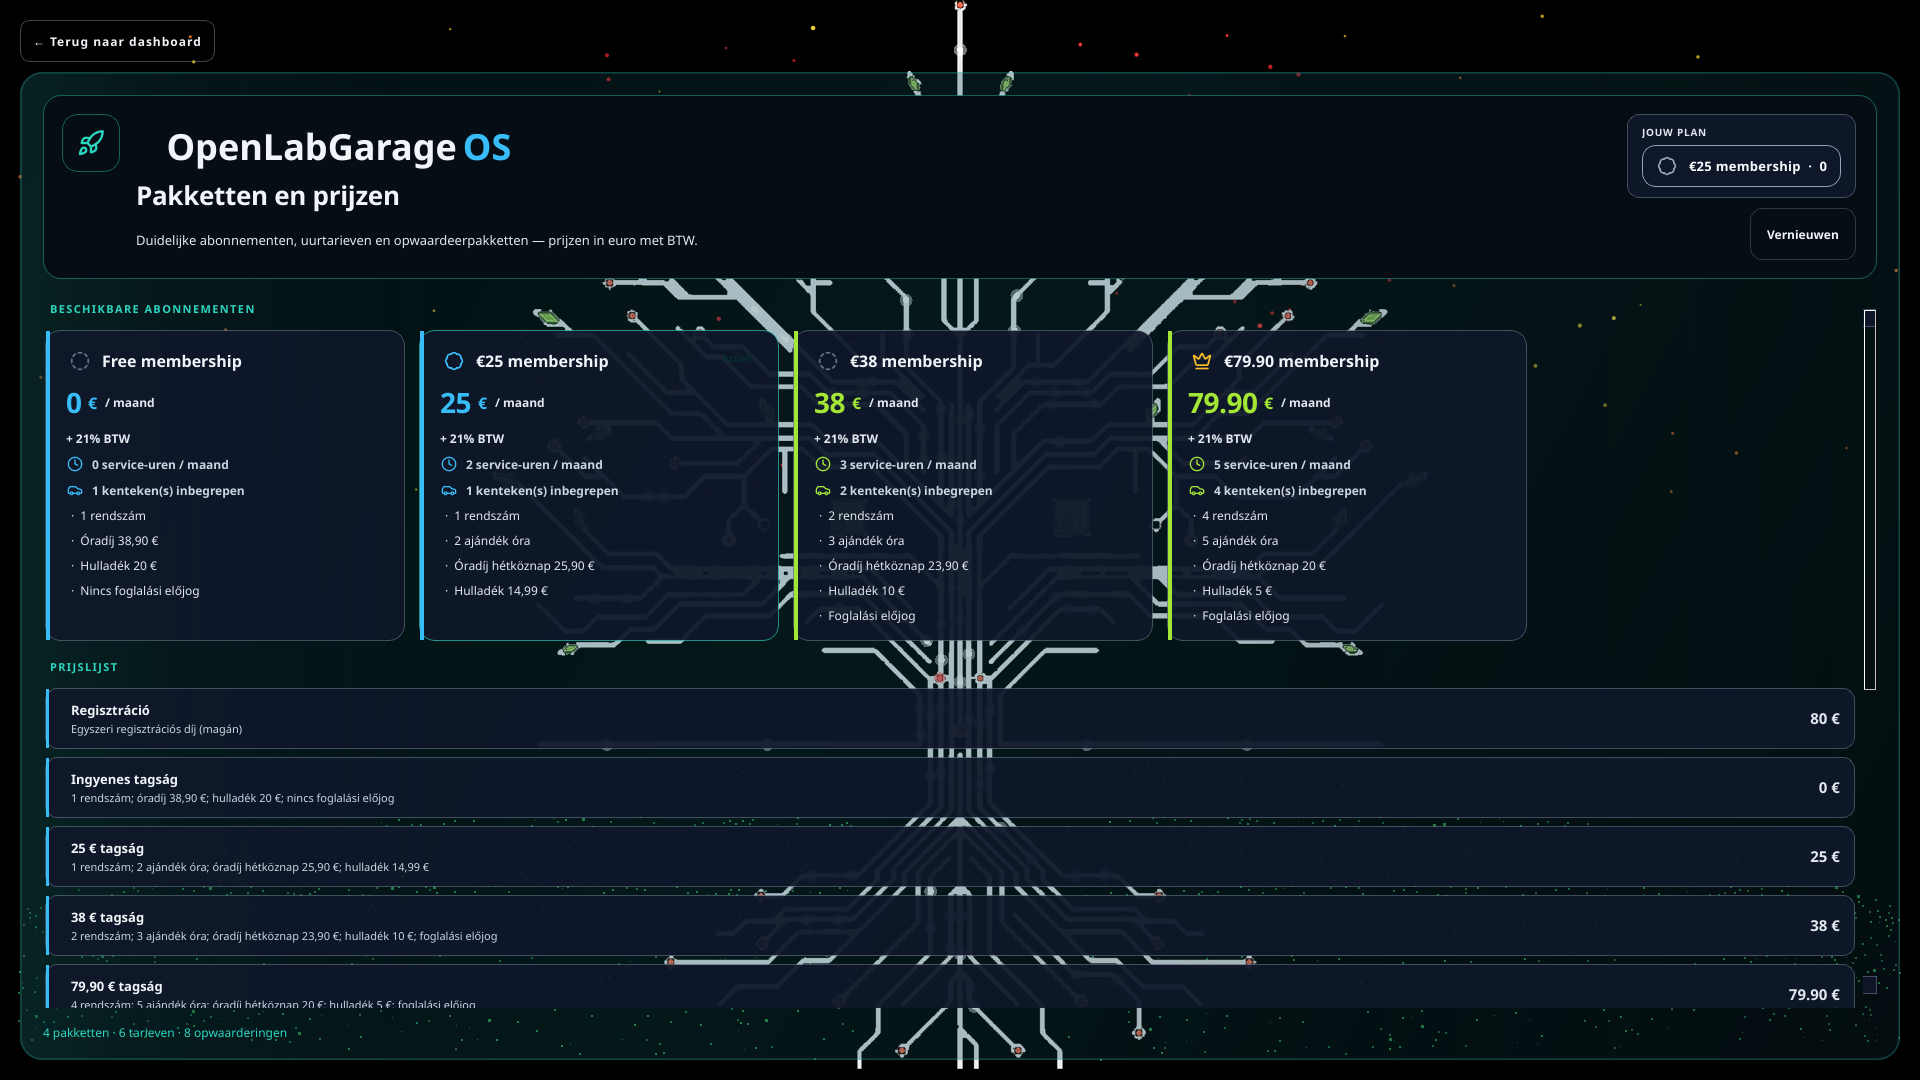Click car icon in €25 membership card
Image resolution: width=1920 pixels, height=1080 pixels.
click(449, 490)
